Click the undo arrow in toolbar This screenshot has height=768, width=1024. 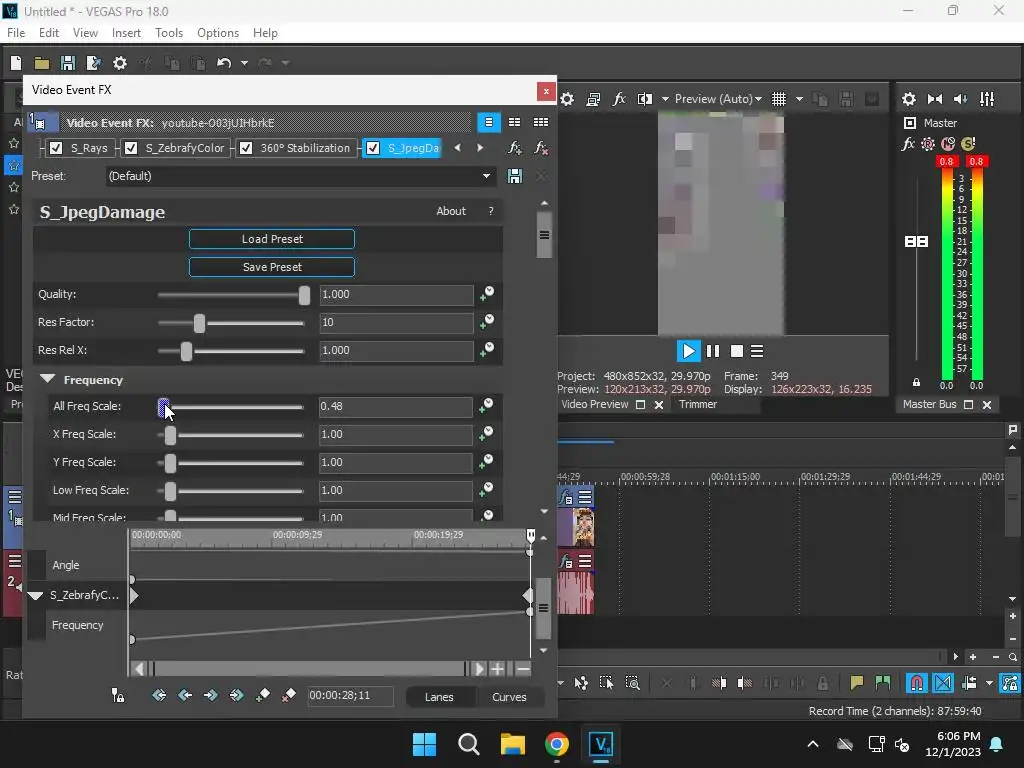click(224, 63)
